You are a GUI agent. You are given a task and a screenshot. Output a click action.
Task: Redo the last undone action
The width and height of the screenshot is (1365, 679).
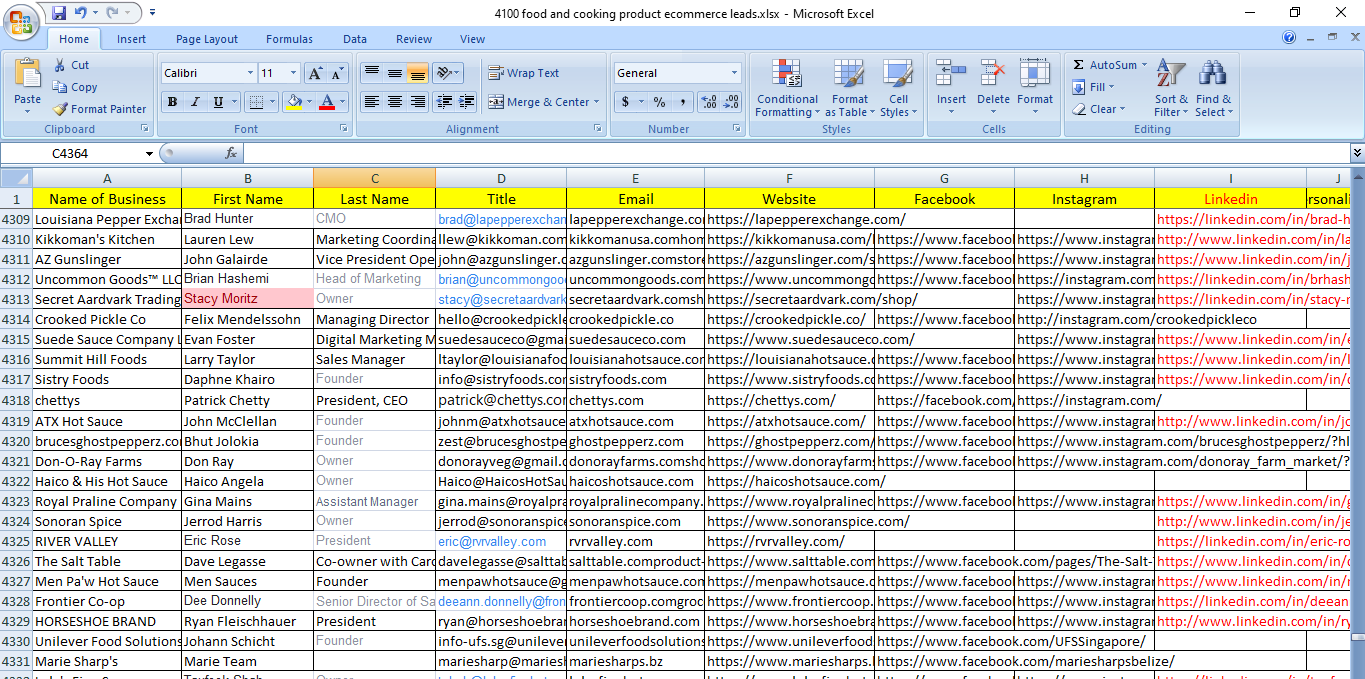(x=113, y=13)
